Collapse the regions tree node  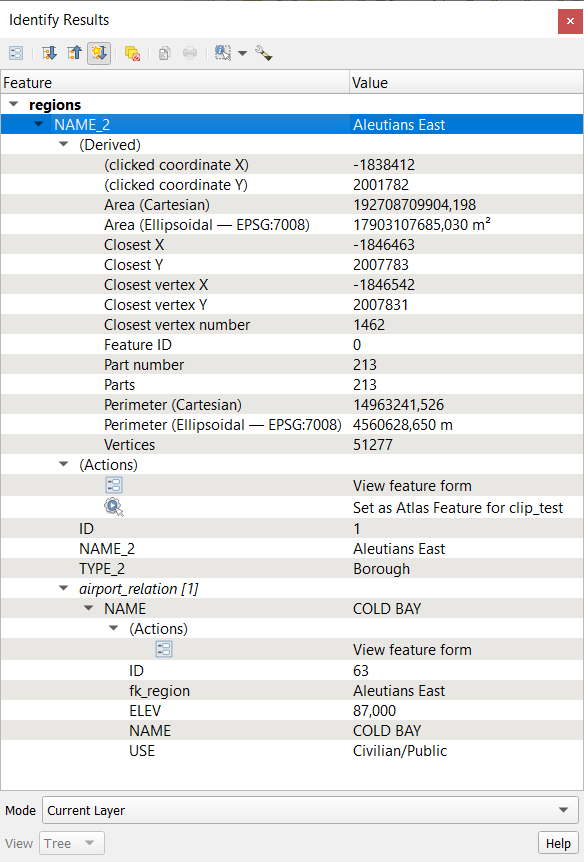(14, 104)
